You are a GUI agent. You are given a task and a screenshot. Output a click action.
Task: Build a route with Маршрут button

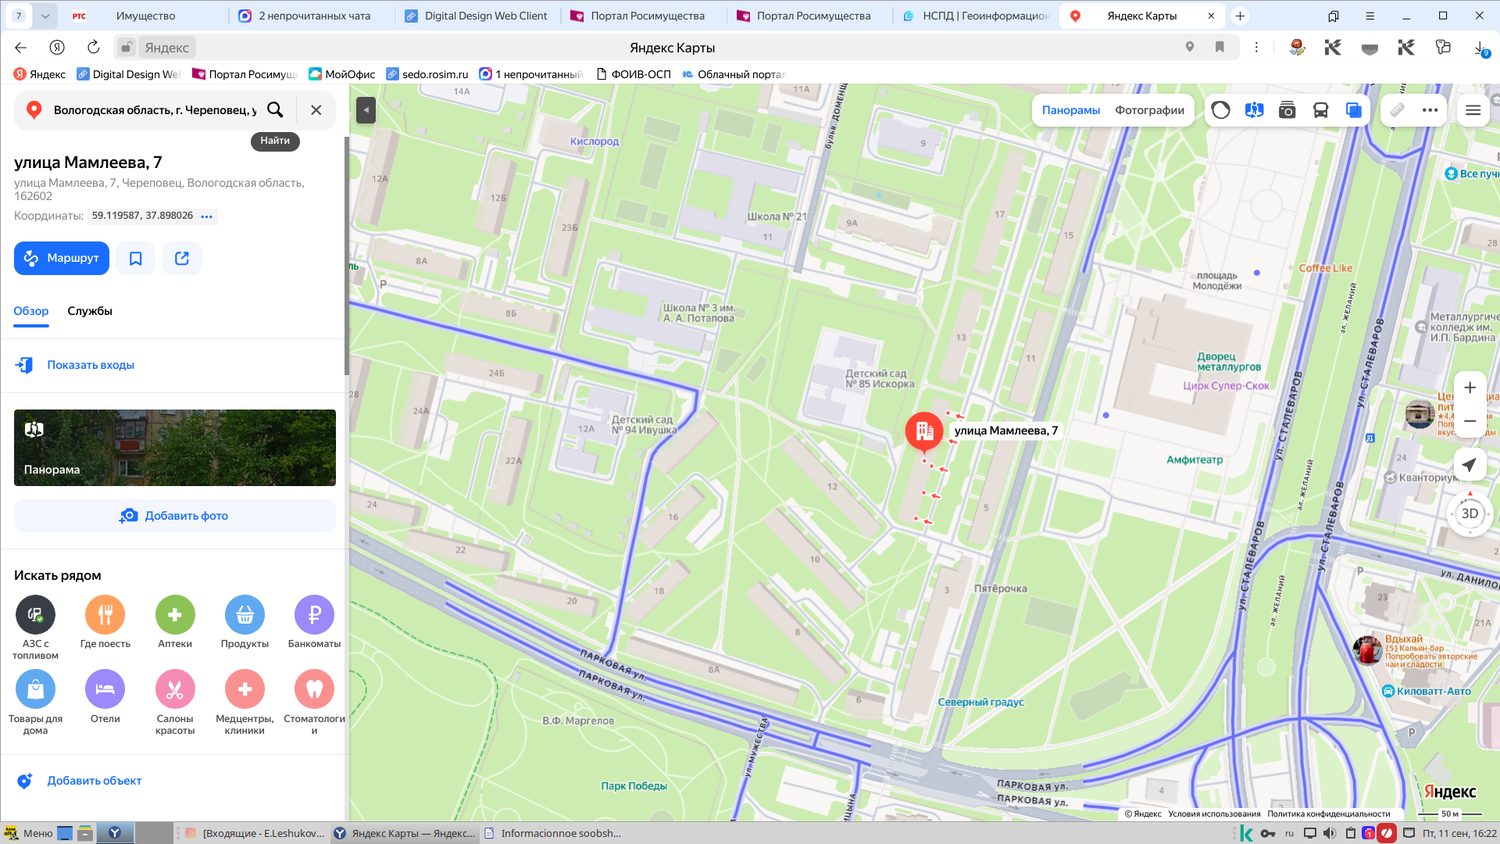tap(61, 258)
